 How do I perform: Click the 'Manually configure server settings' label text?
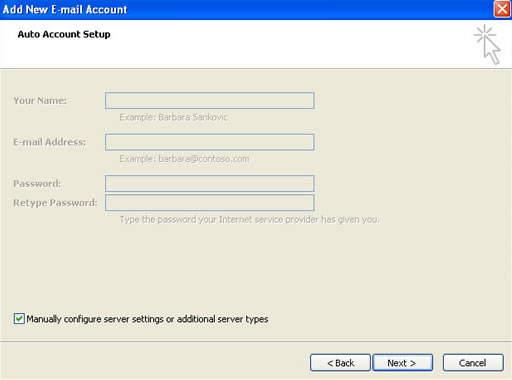click(x=147, y=319)
